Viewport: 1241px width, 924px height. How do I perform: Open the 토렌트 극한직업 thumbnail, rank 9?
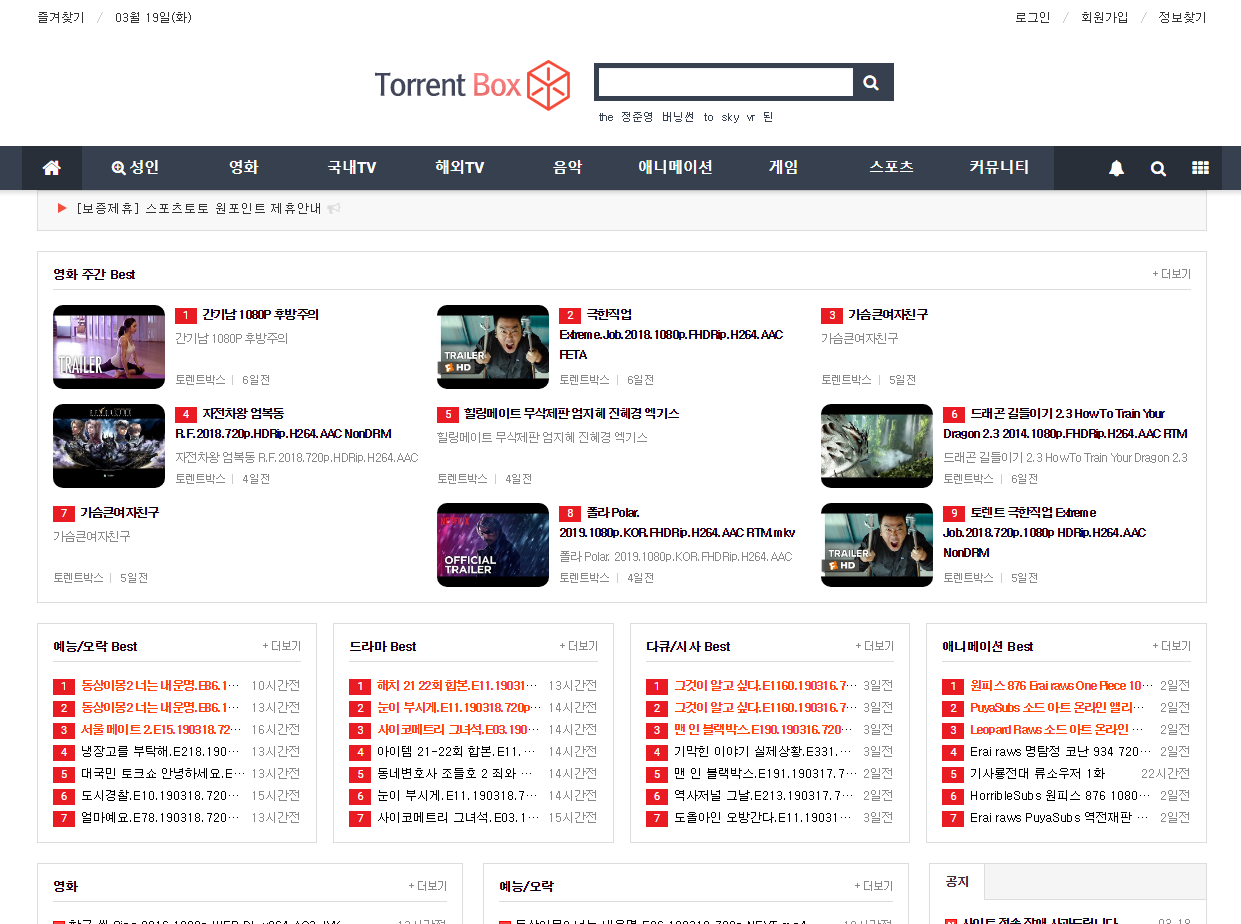pos(877,545)
